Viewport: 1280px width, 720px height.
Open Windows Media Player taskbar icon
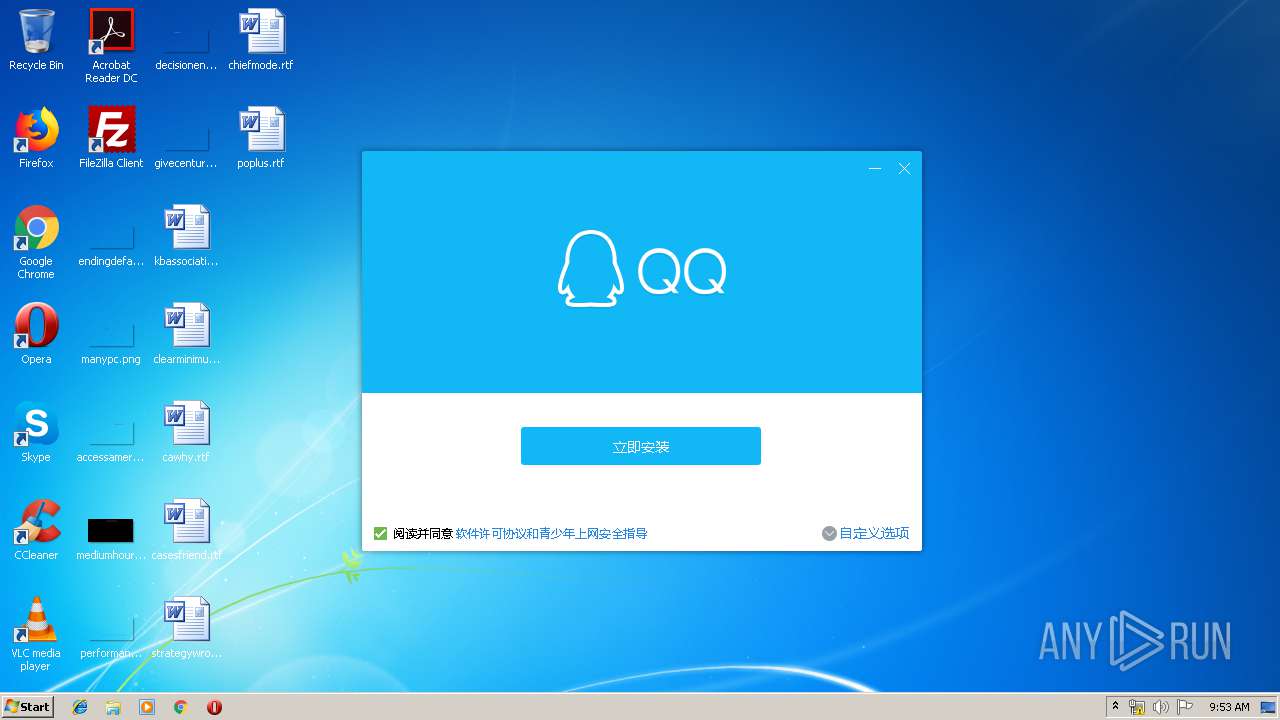[x=147, y=707]
